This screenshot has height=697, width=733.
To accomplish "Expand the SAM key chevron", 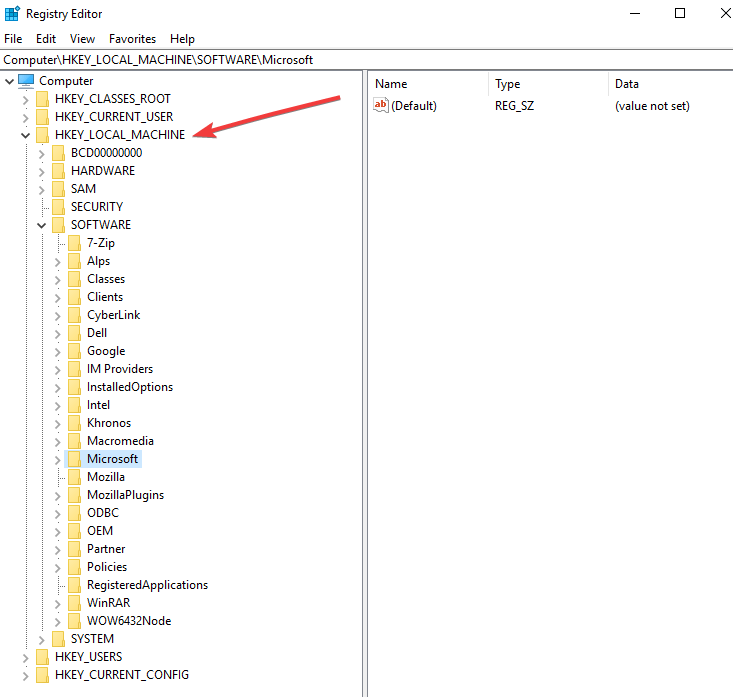I will point(42,189).
